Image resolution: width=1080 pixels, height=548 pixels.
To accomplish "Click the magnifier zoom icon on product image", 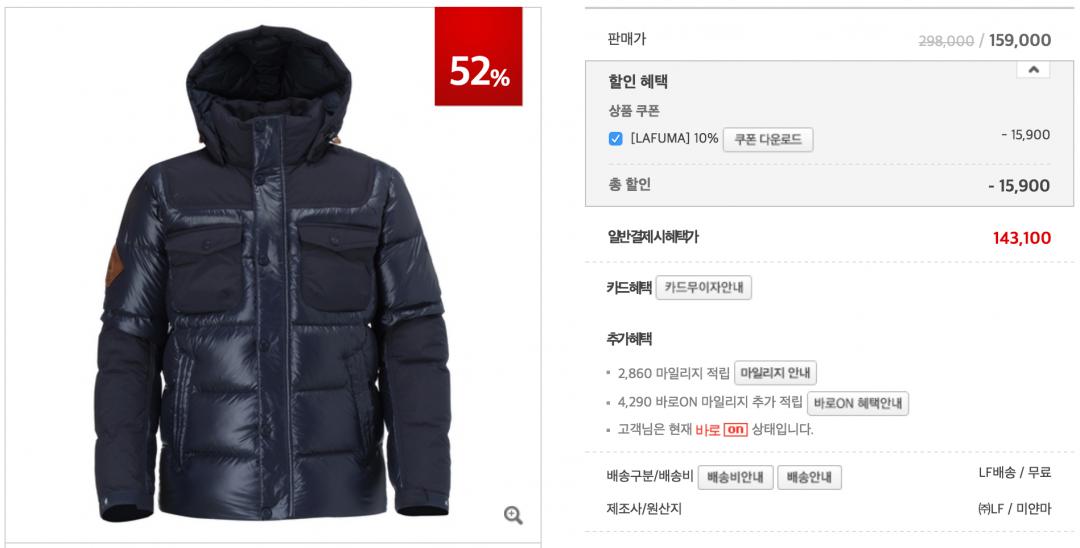I will click(x=513, y=515).
